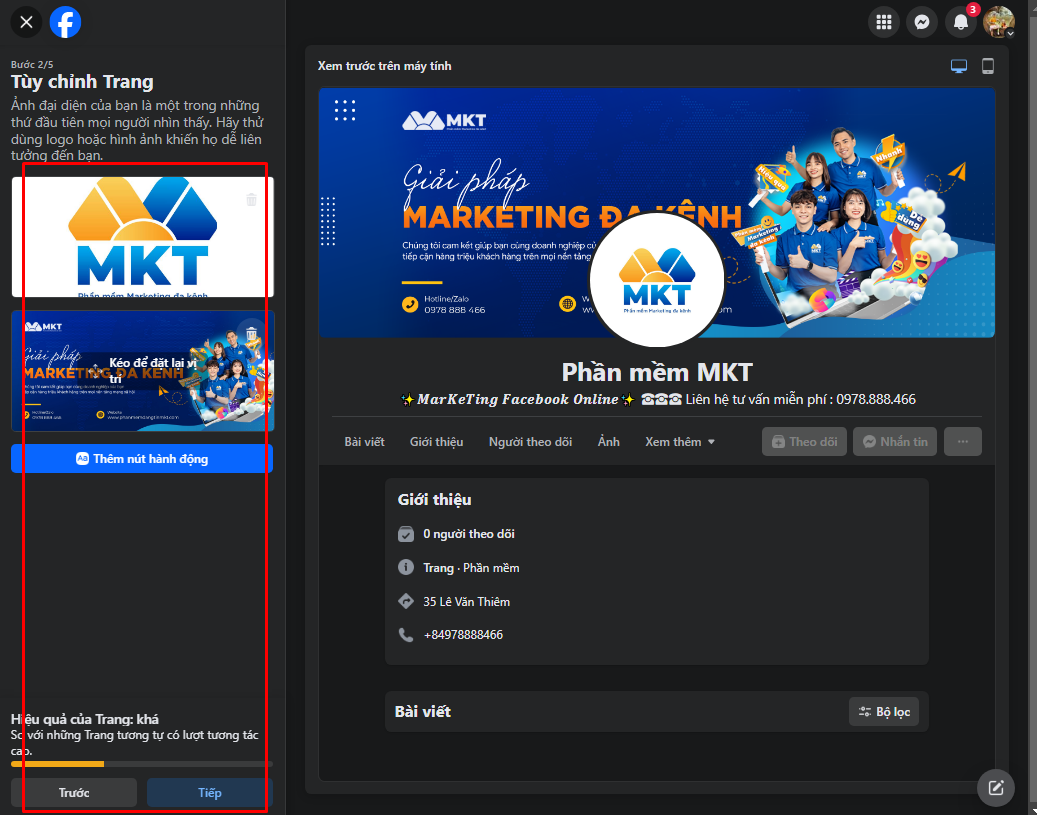Click the page effectiveness progress bar
The image size is (1037, 815).
(x=142, y=764)
